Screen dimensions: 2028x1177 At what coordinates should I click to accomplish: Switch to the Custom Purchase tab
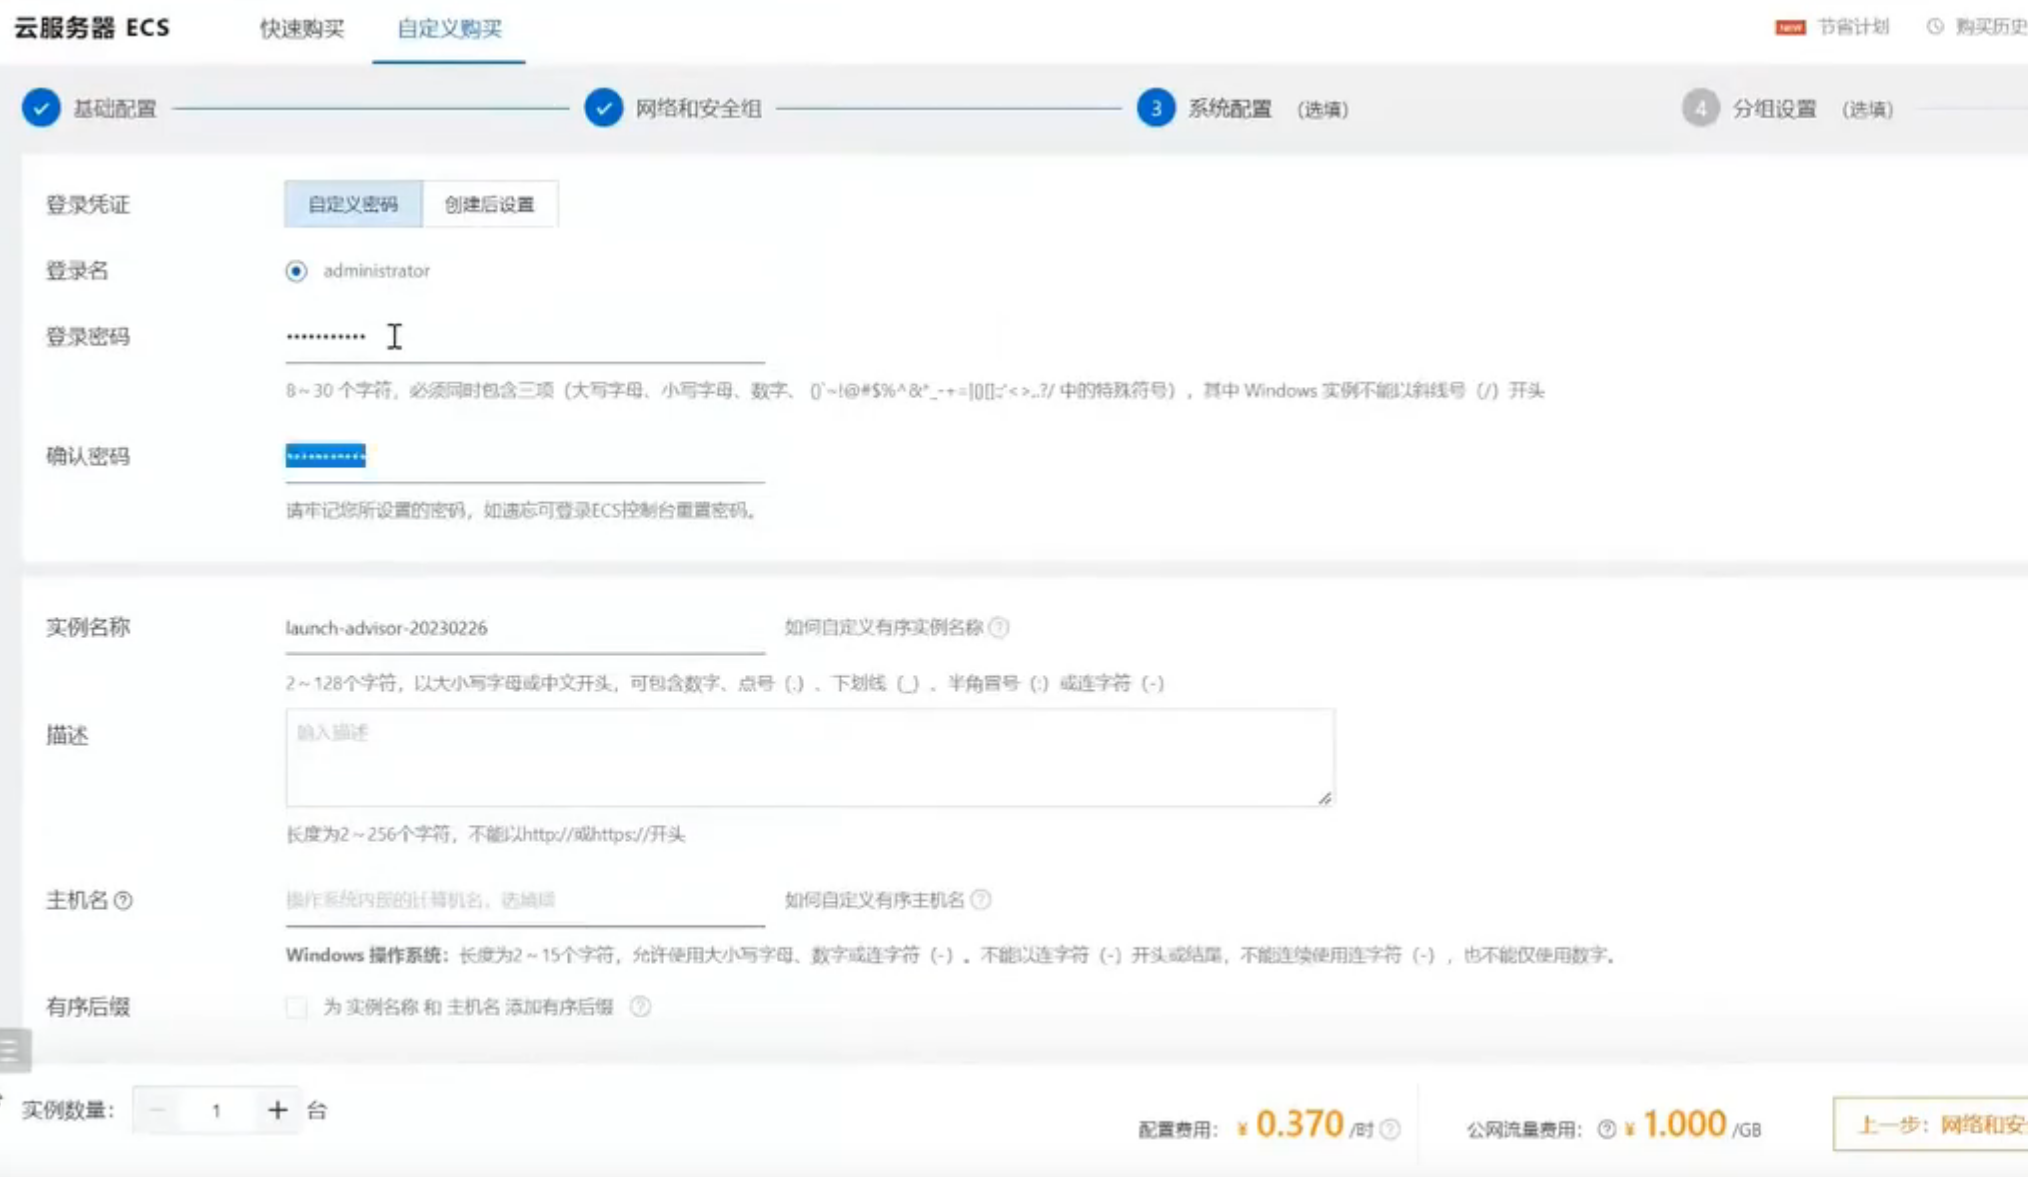(x=449, y=29)
